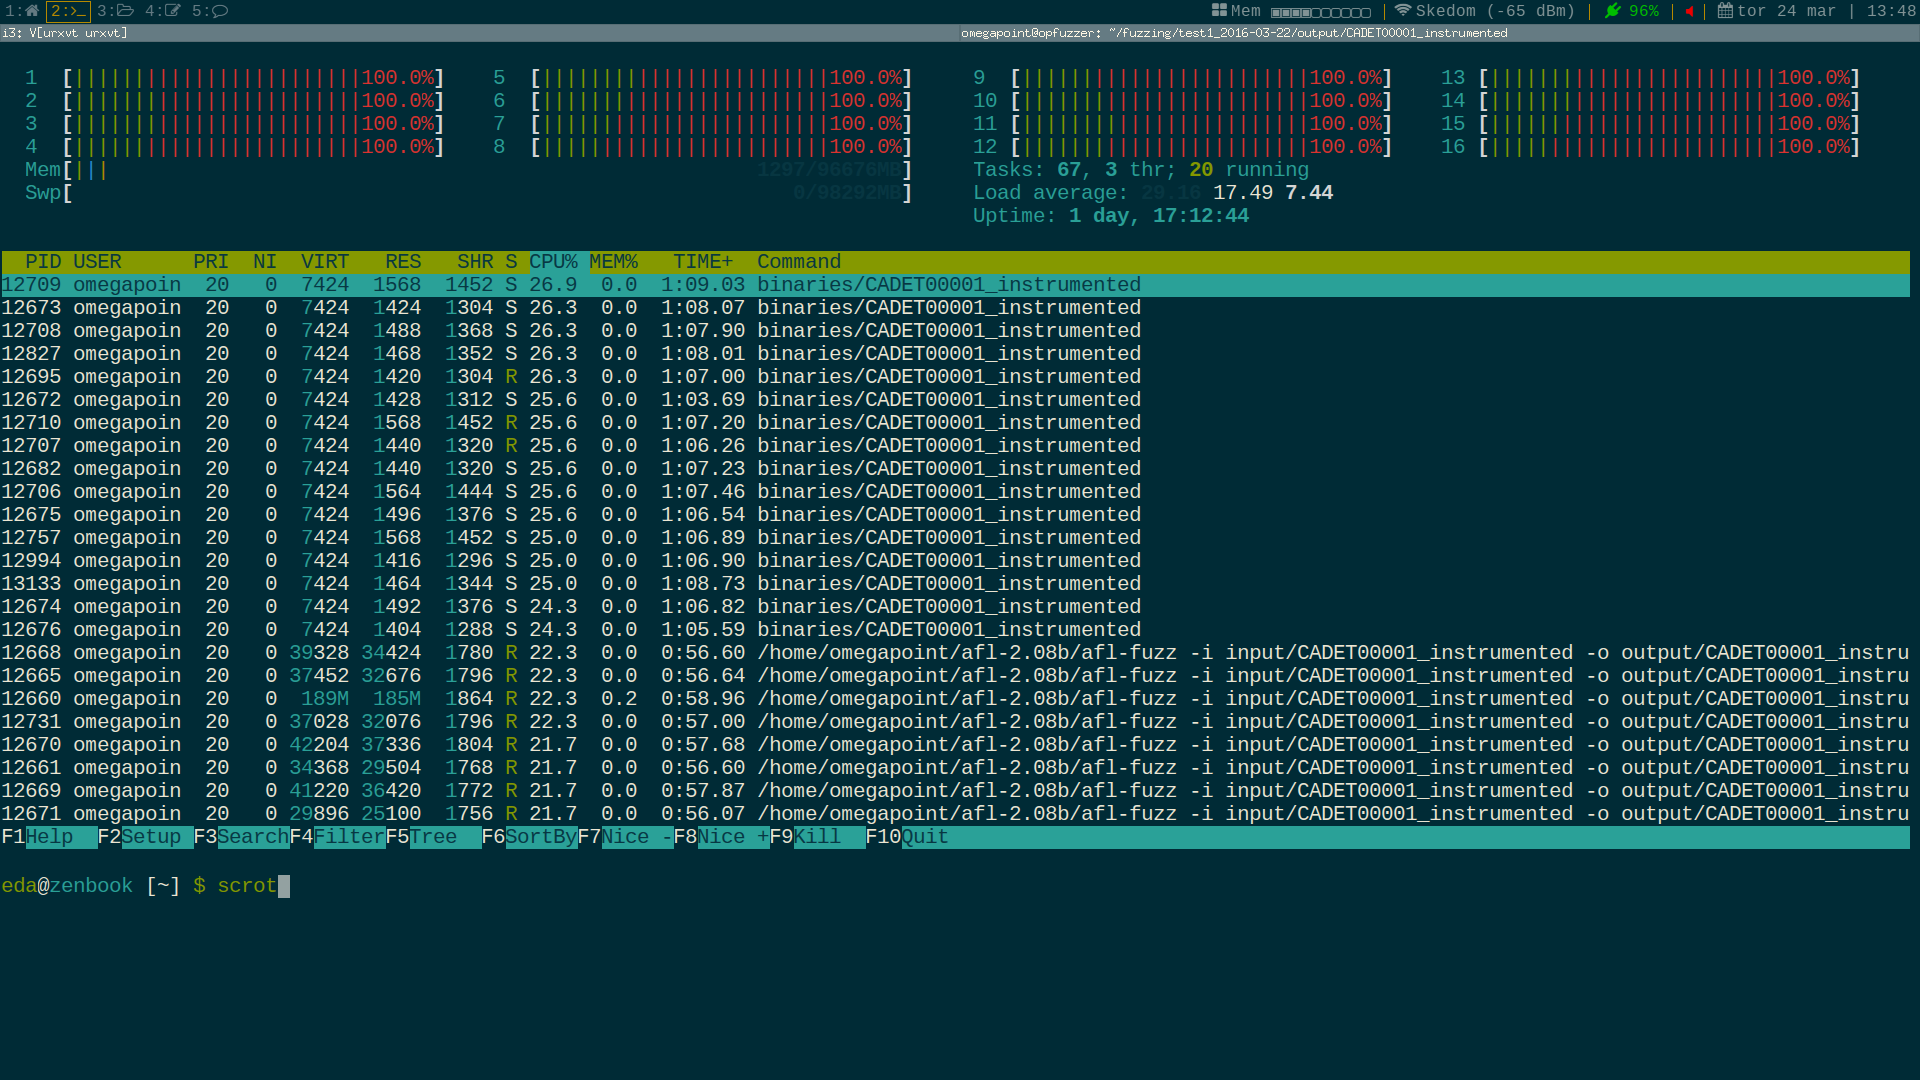This screenshot has width=1920, height=1080.
Task: Click F5 Tree view toggle
Action: pyautogui.click(x=433, y=837)
